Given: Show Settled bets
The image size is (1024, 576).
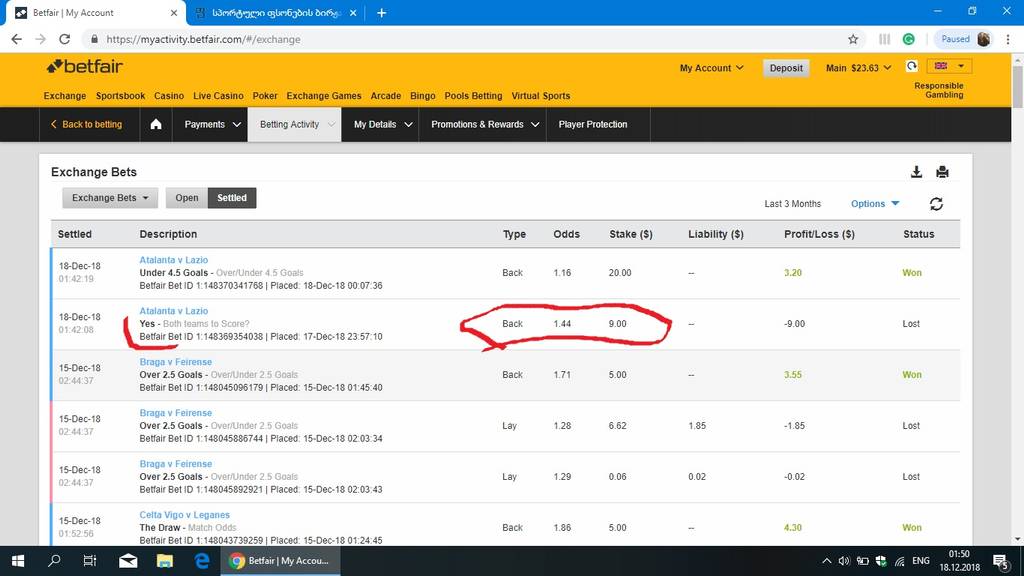Looking at the screenshot, I should [232, 198].
